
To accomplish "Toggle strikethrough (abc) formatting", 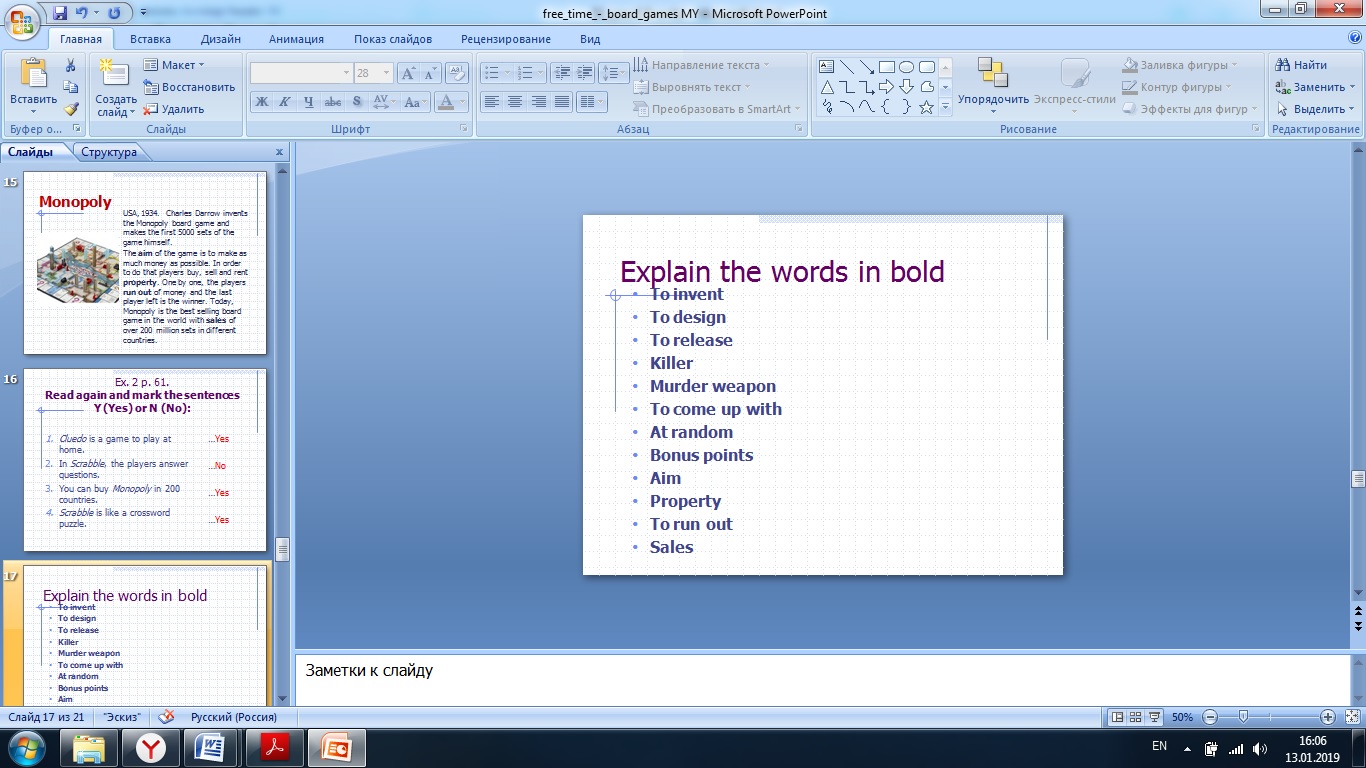I will [333, 102].
